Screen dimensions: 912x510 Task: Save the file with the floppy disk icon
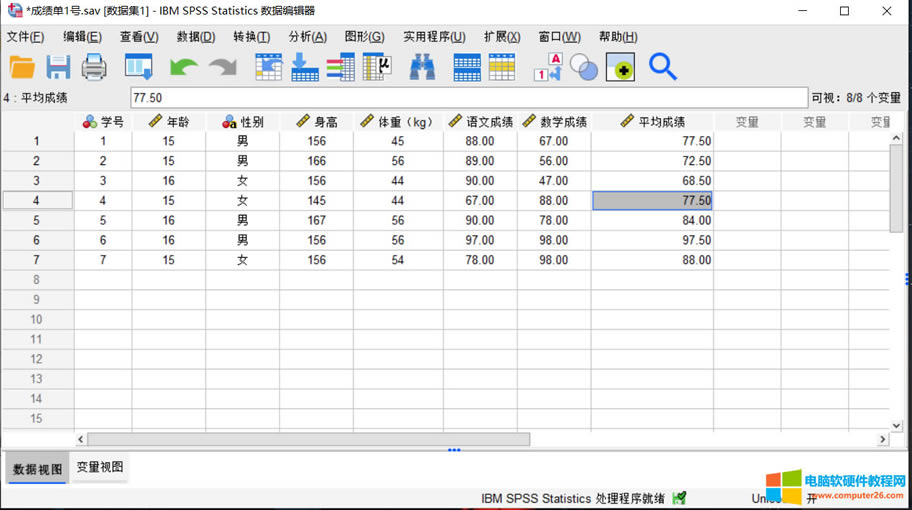pos(58,67)
